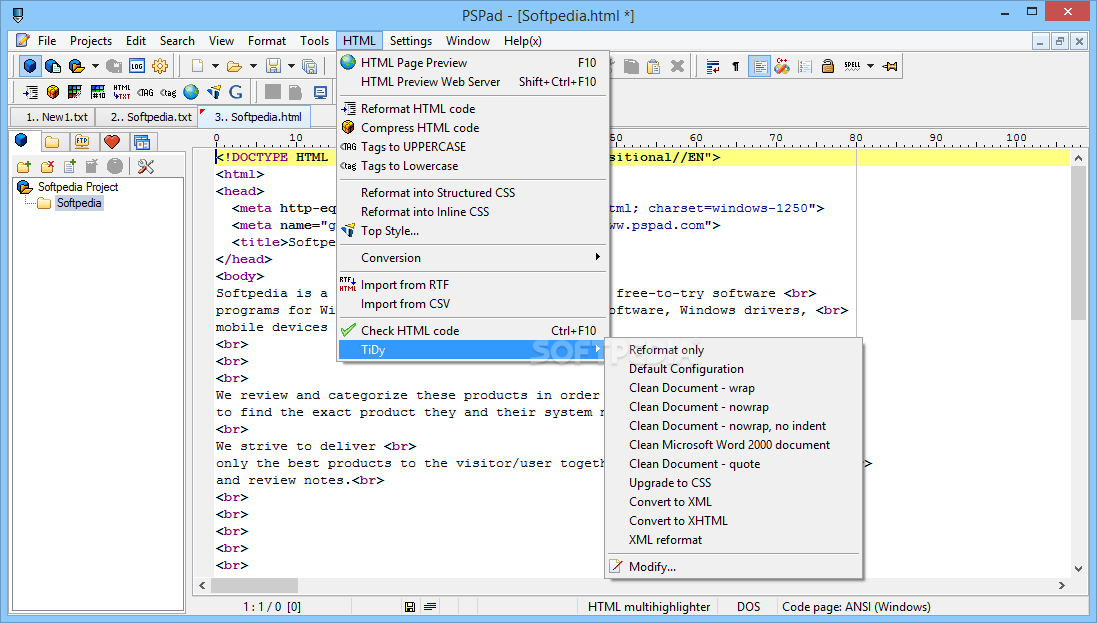Click the lowercase tag toolbar icon
1097x623 pixels.
168,92
